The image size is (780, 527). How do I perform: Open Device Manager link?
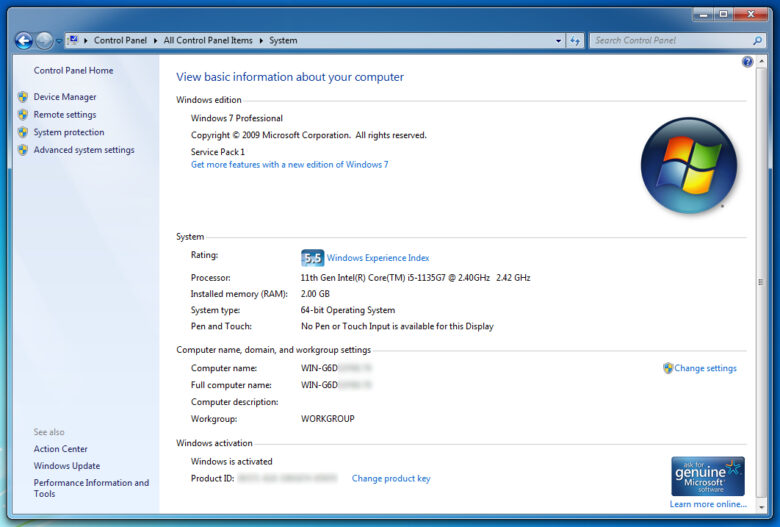point(65,97)
